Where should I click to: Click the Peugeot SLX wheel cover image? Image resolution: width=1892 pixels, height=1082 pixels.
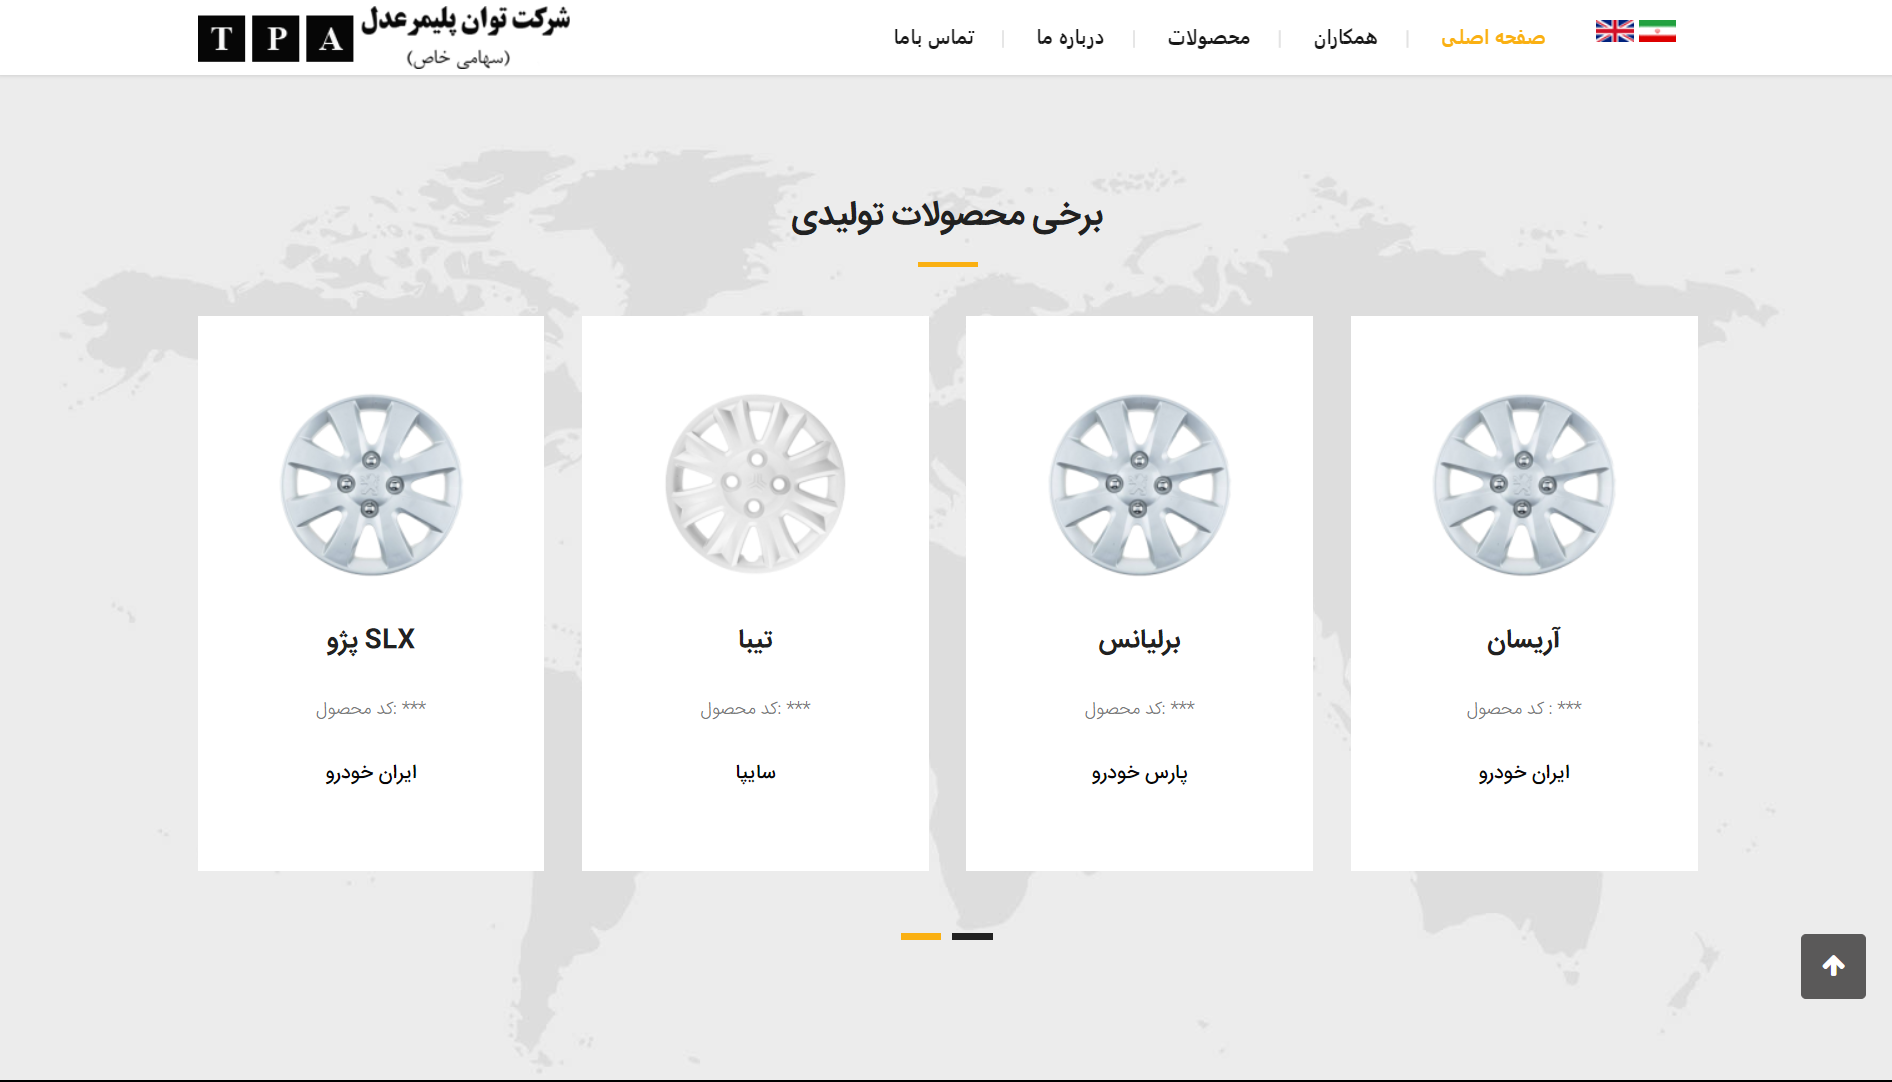(371, 485)
